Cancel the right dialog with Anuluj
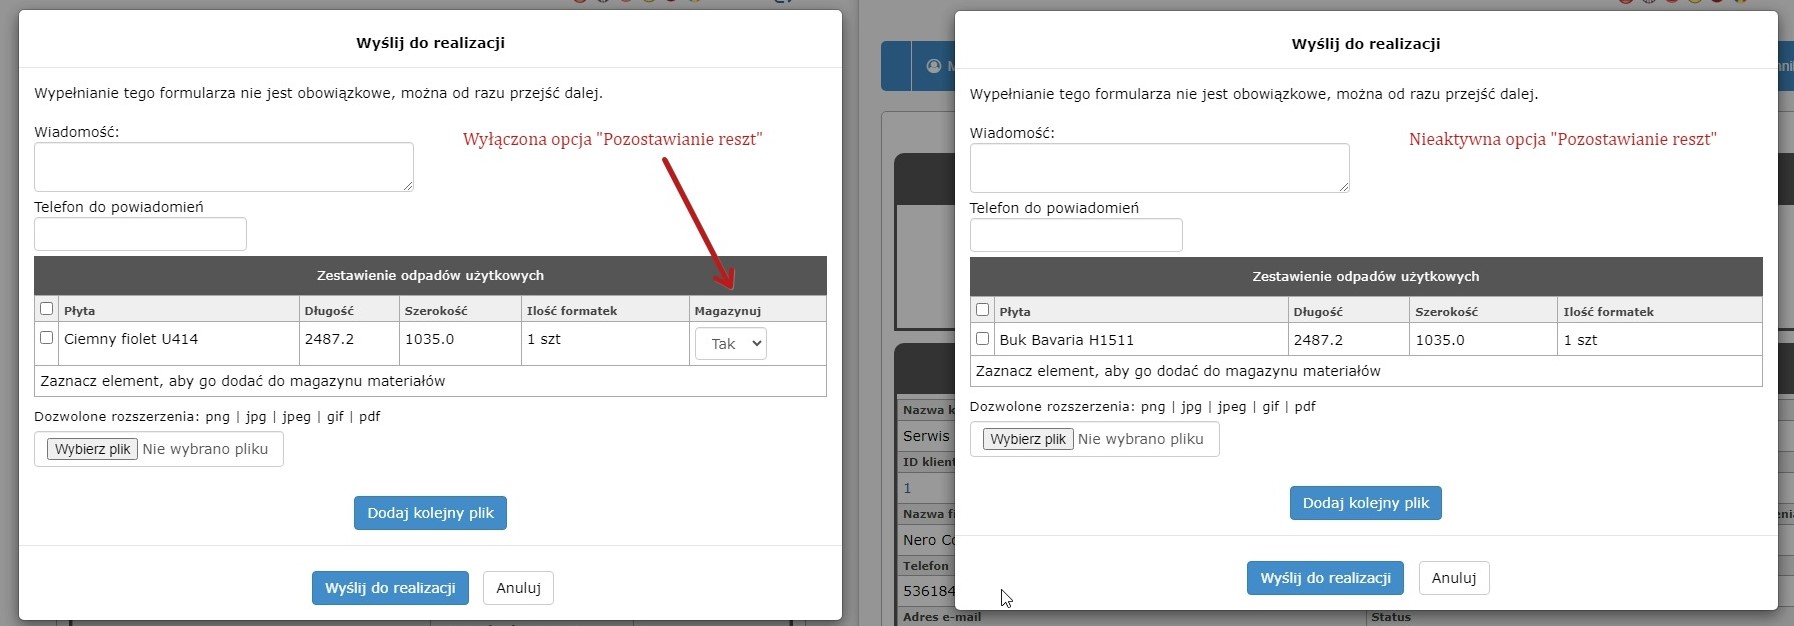This screenshot has height=626, width=1794. tap(1453, 578)
